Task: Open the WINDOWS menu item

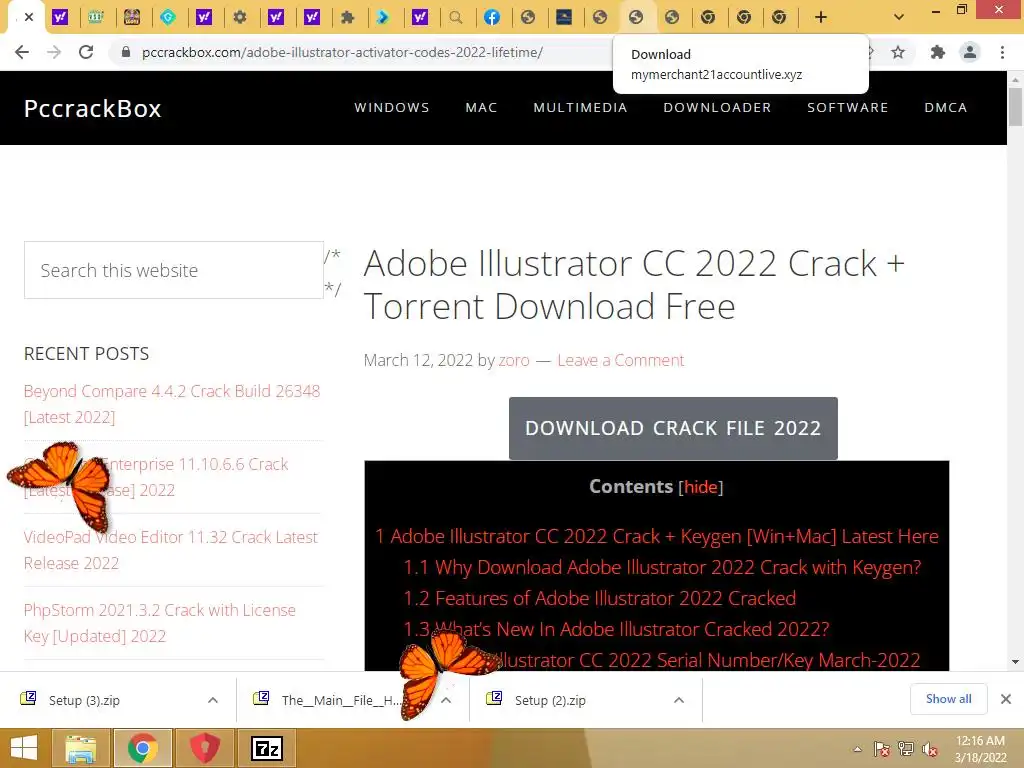Action: pyautogui.click(x=392, y=107)
